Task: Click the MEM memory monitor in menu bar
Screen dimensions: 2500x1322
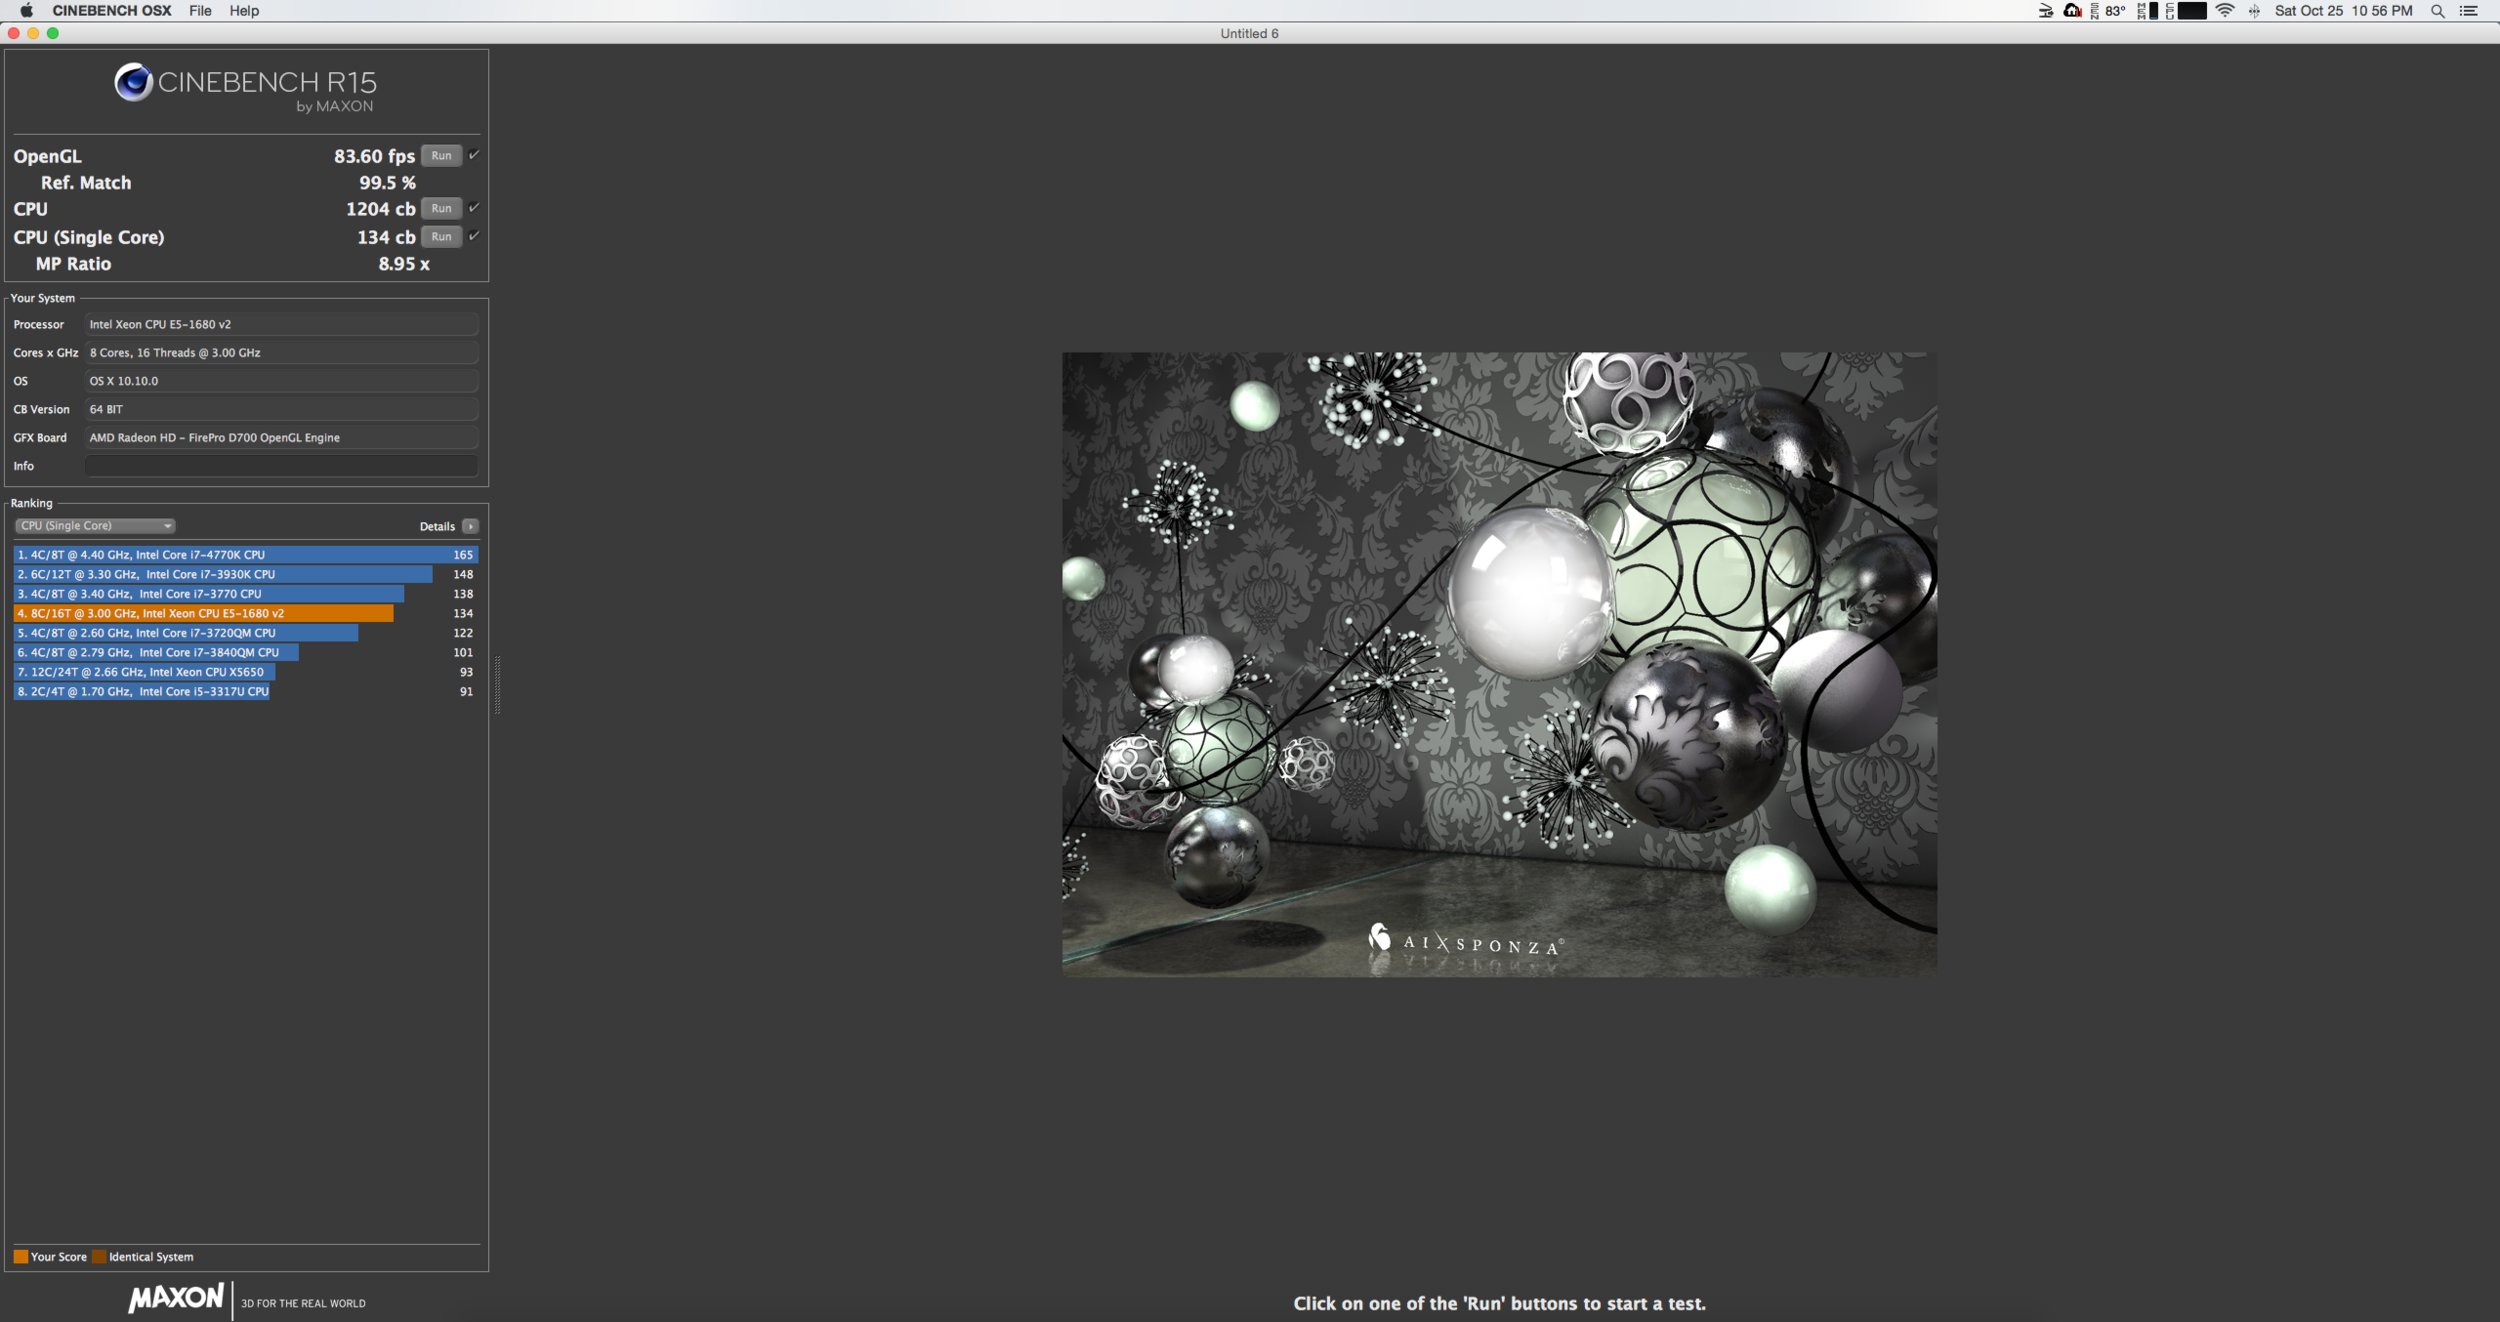Action: coord(2148,11)
